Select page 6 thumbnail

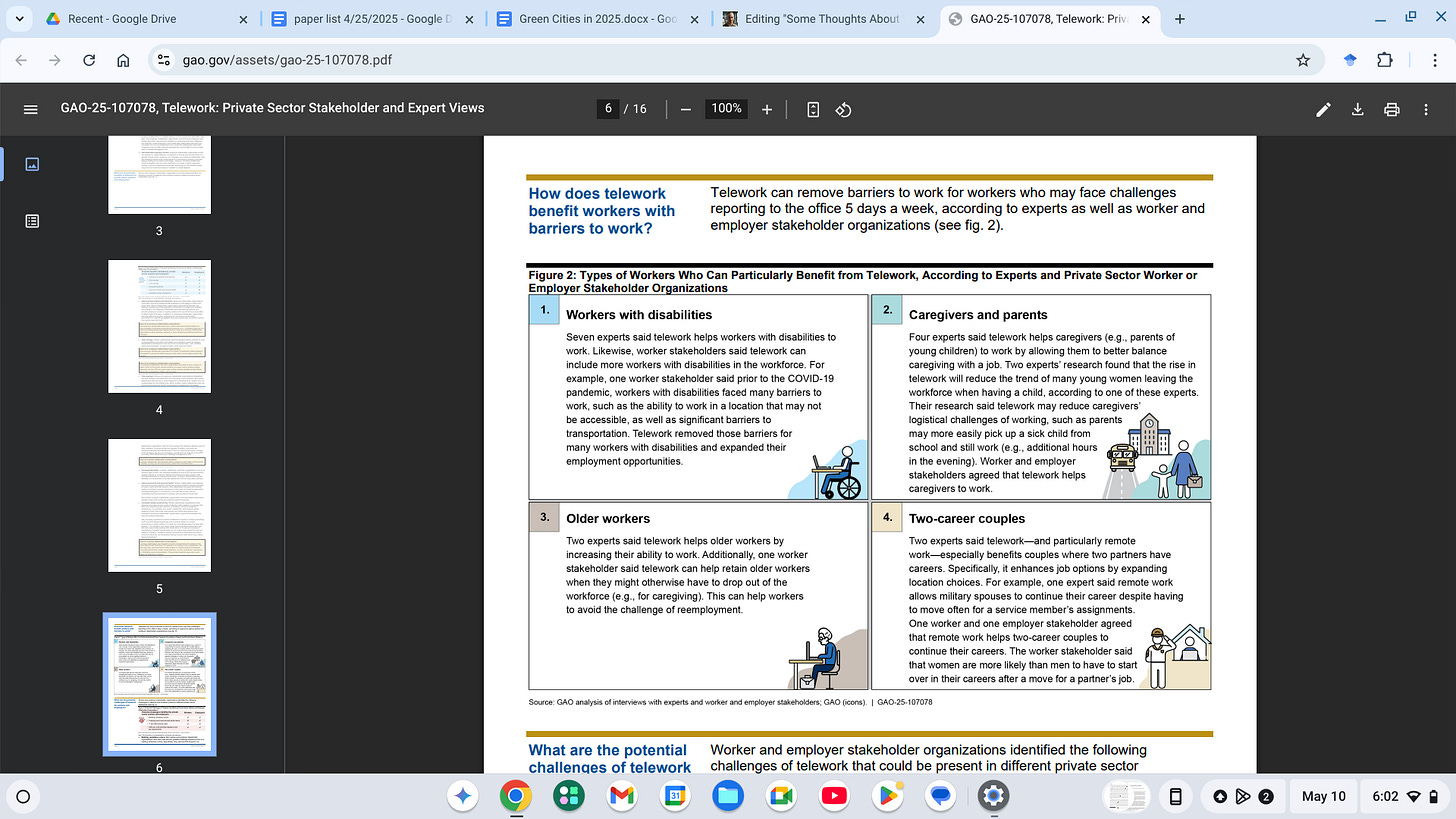click(159, 684)
